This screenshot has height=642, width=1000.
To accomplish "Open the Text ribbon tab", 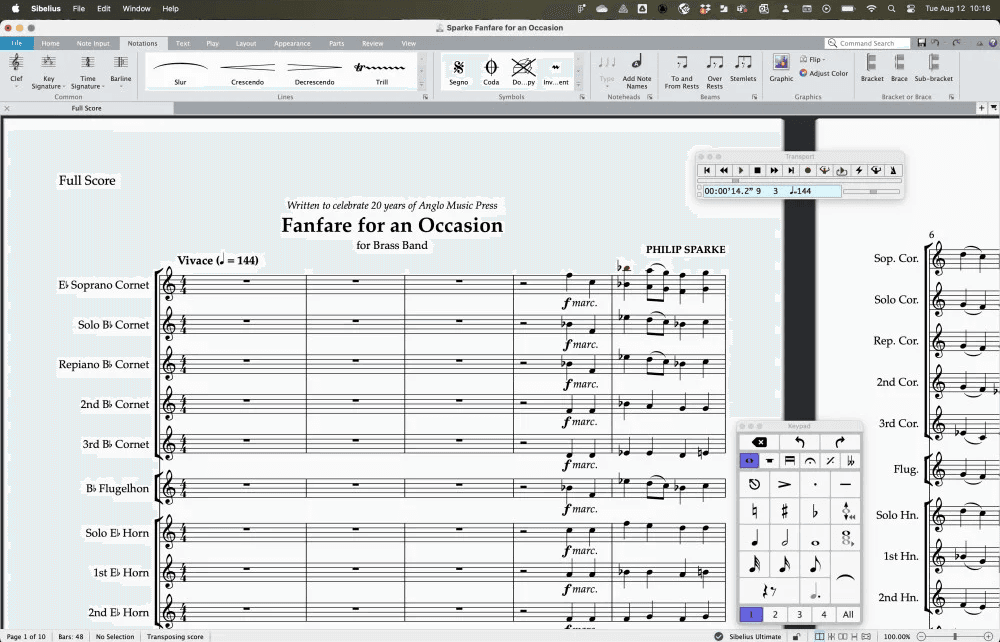I will (x=182, y=43).
